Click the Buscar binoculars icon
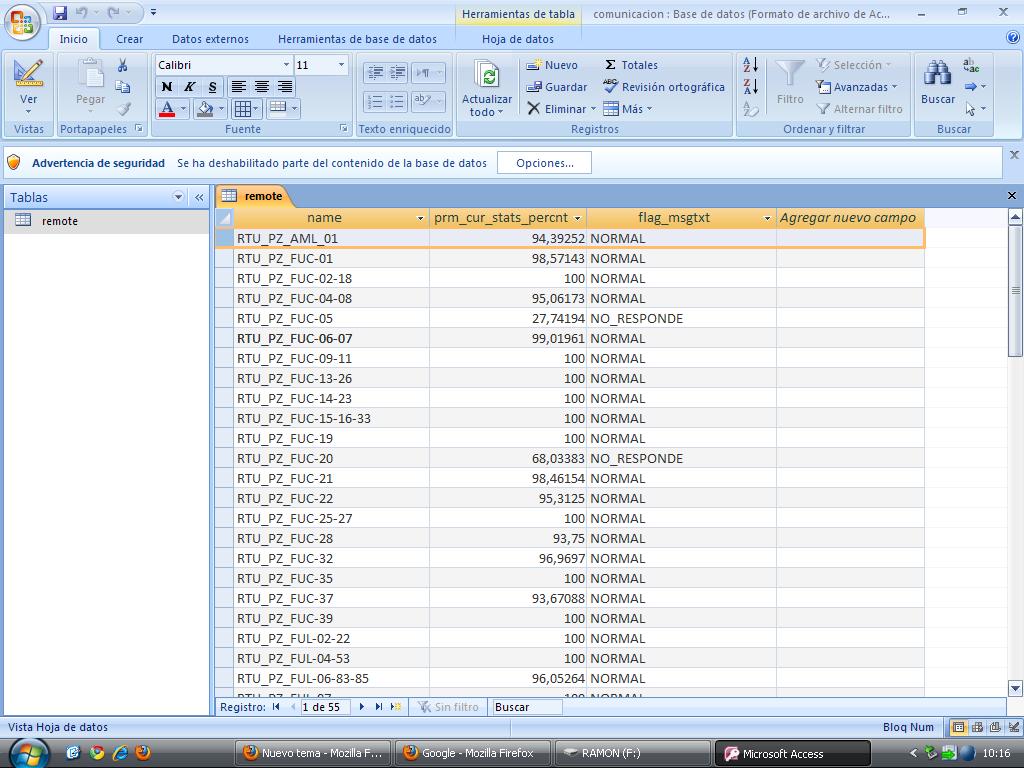Image resolution: width=1024 pixels, height=768 pixels. click(937, 74)
